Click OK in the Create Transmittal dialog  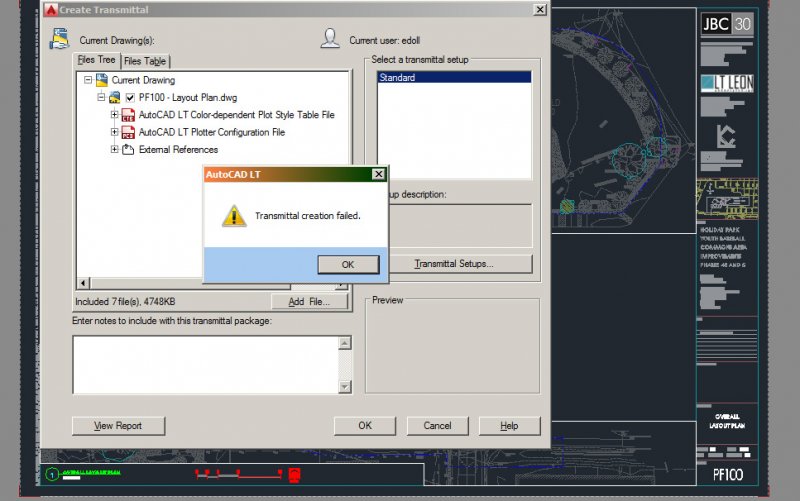pyautogui.click(x=365, y=425)
